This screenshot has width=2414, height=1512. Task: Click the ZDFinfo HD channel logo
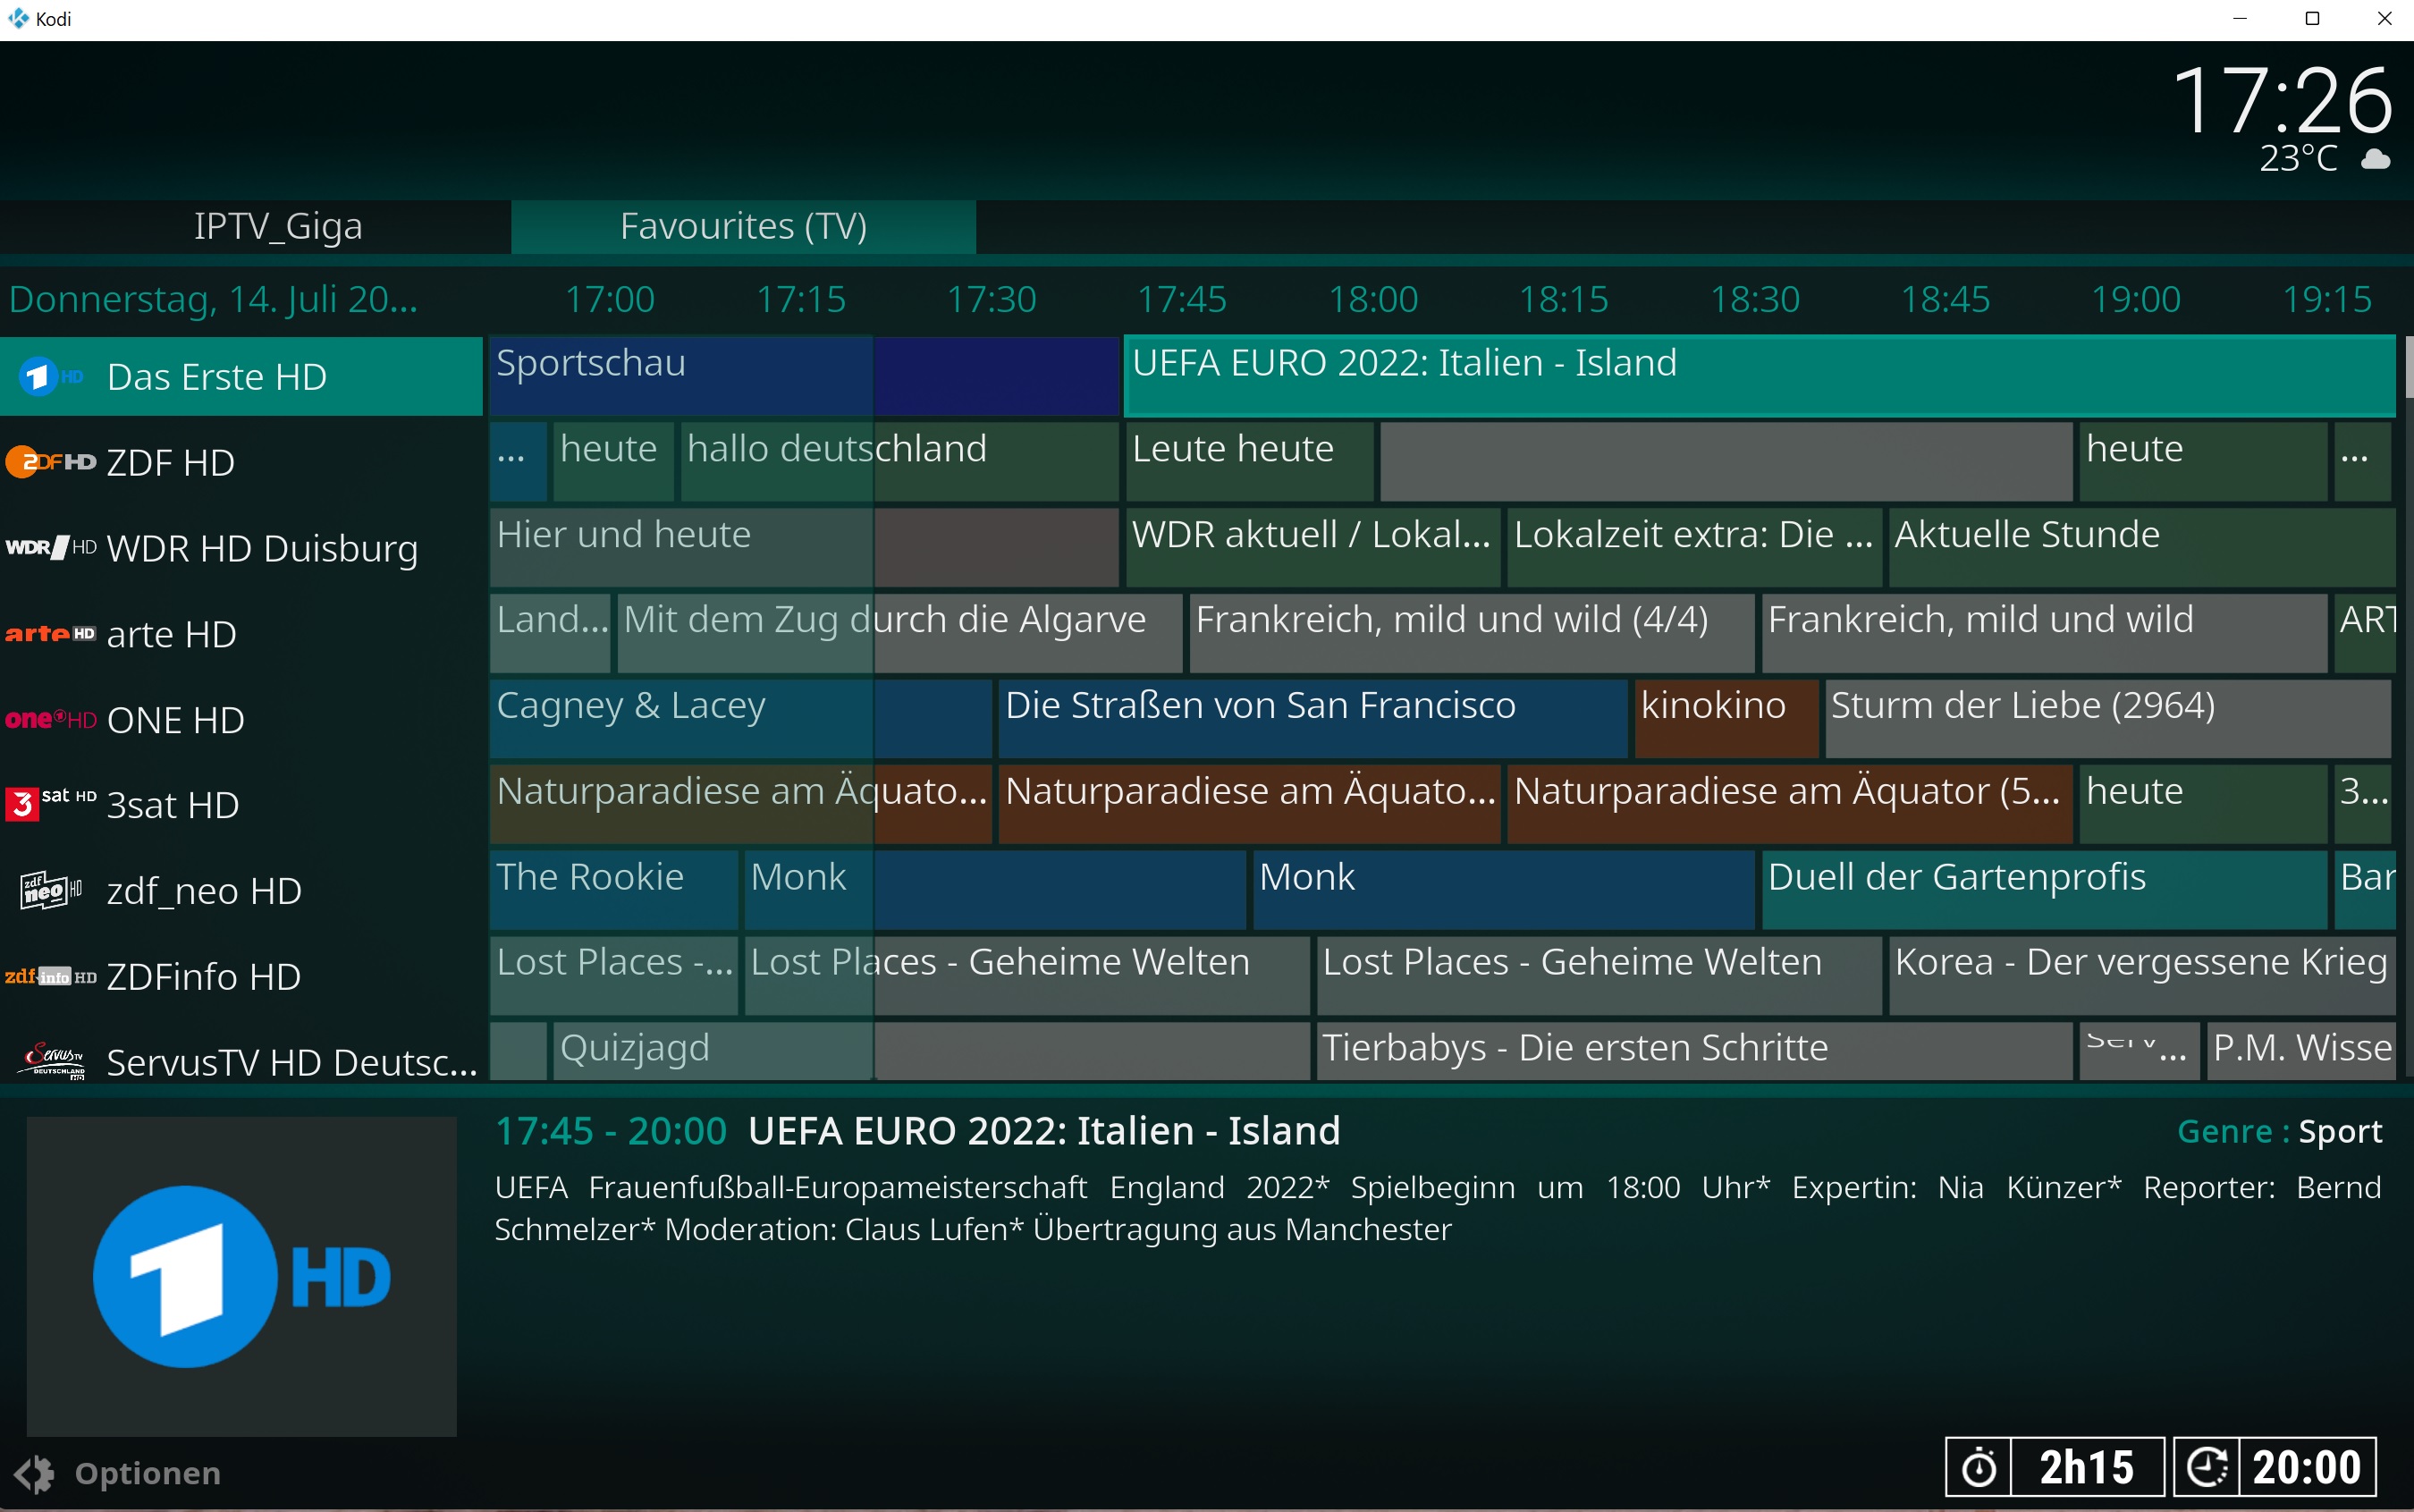(51, 976)
